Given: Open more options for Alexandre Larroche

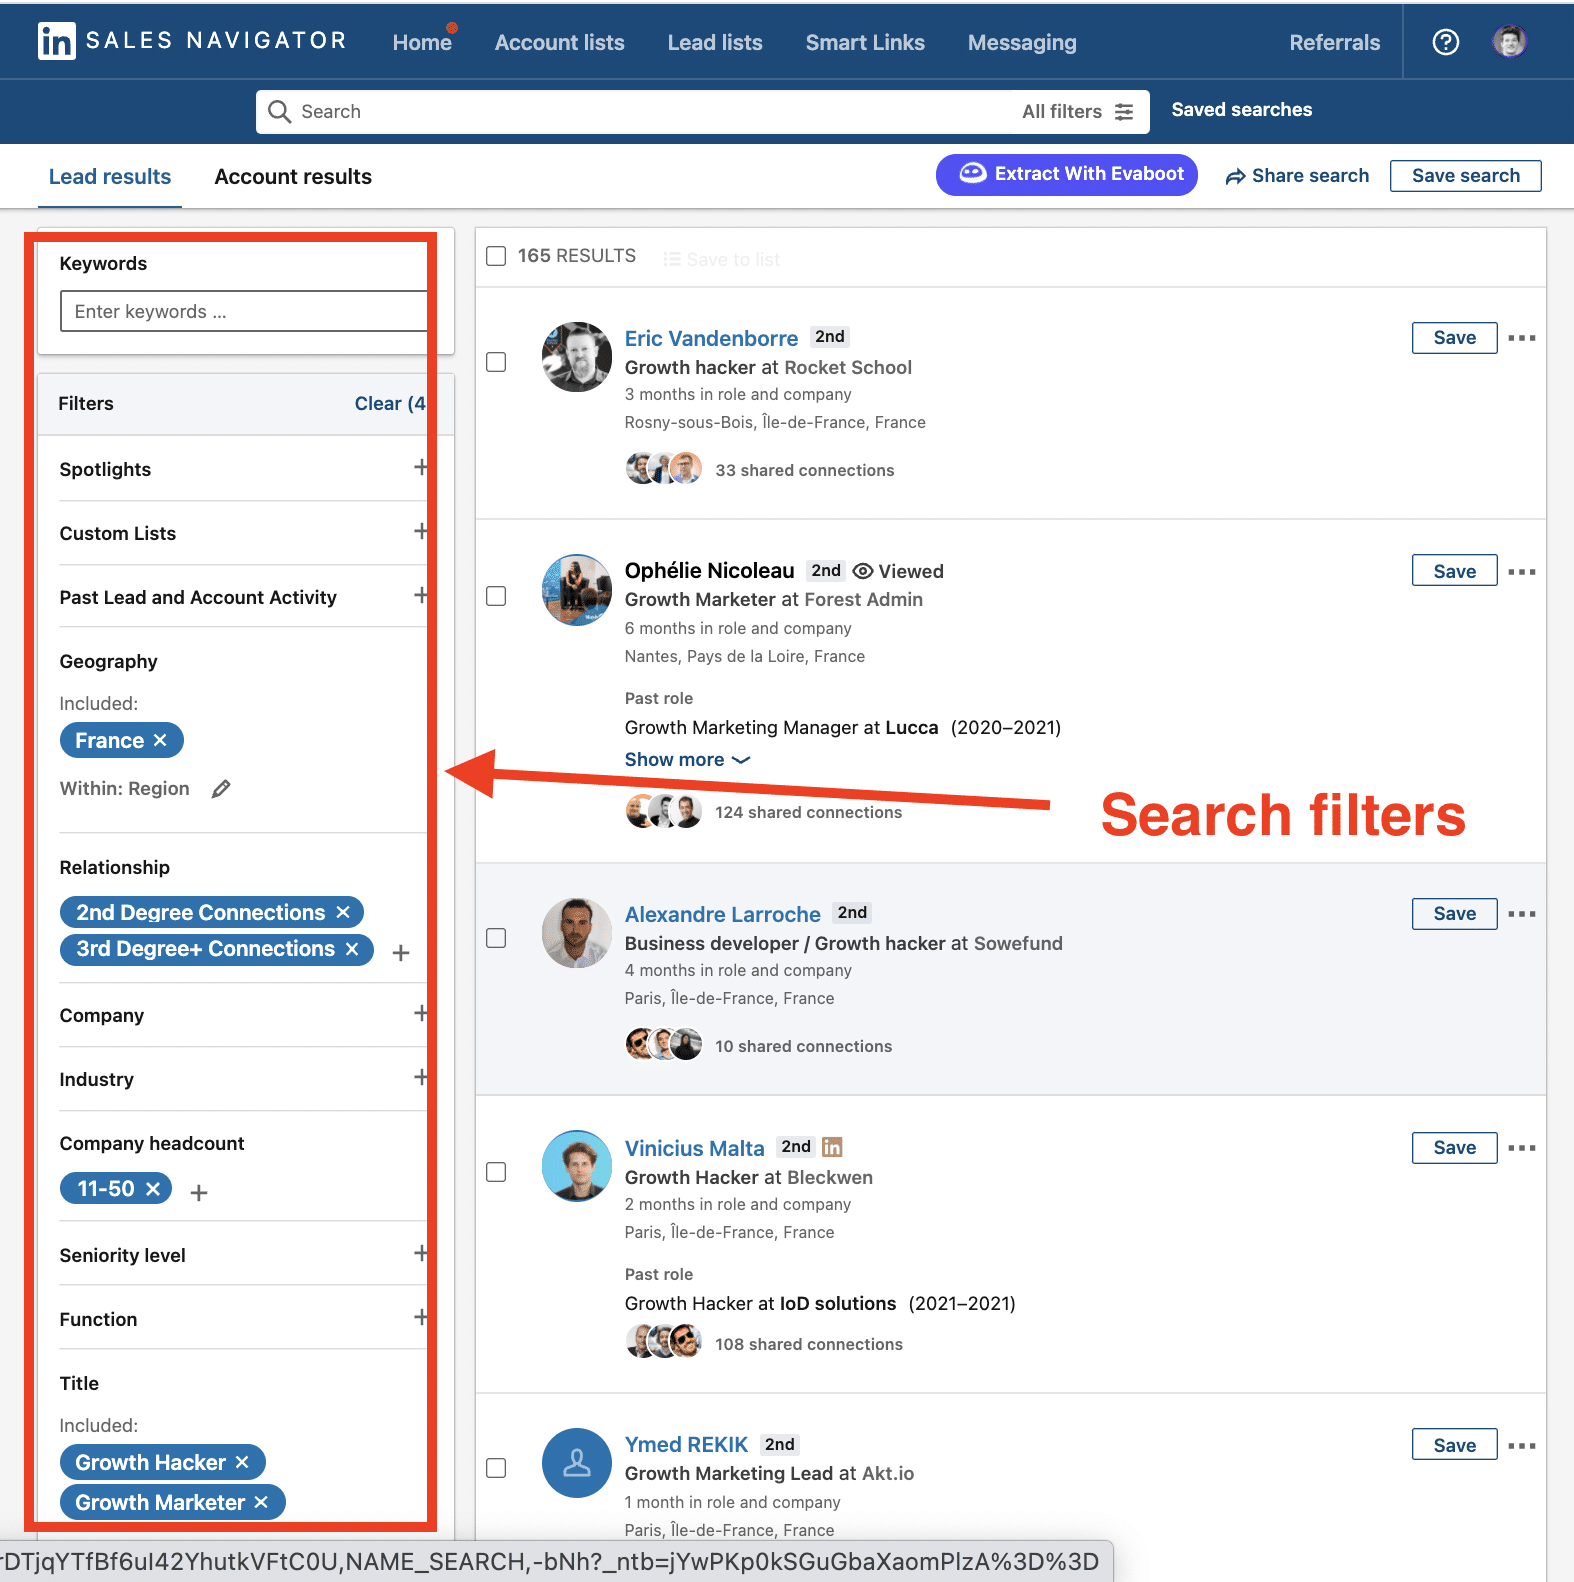Looking at the screenshot, I should 1522,914.
